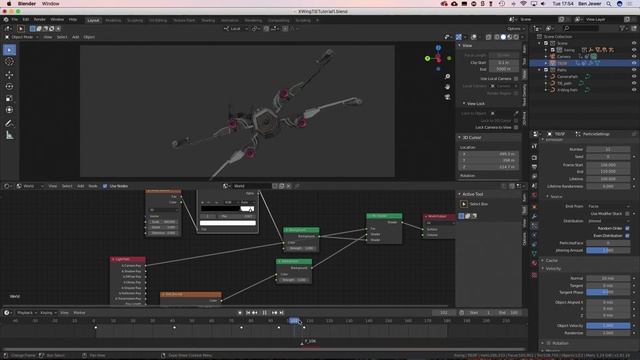This screenshot has width=640, height=360.
Task: Adjust the Object Velocity slider
Action: click(x=608, y=326)
